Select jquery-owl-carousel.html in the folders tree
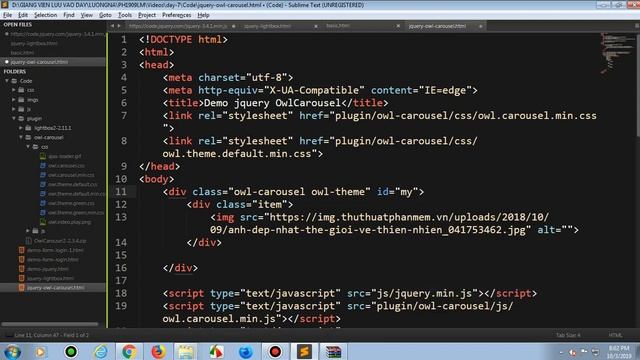 56,288
